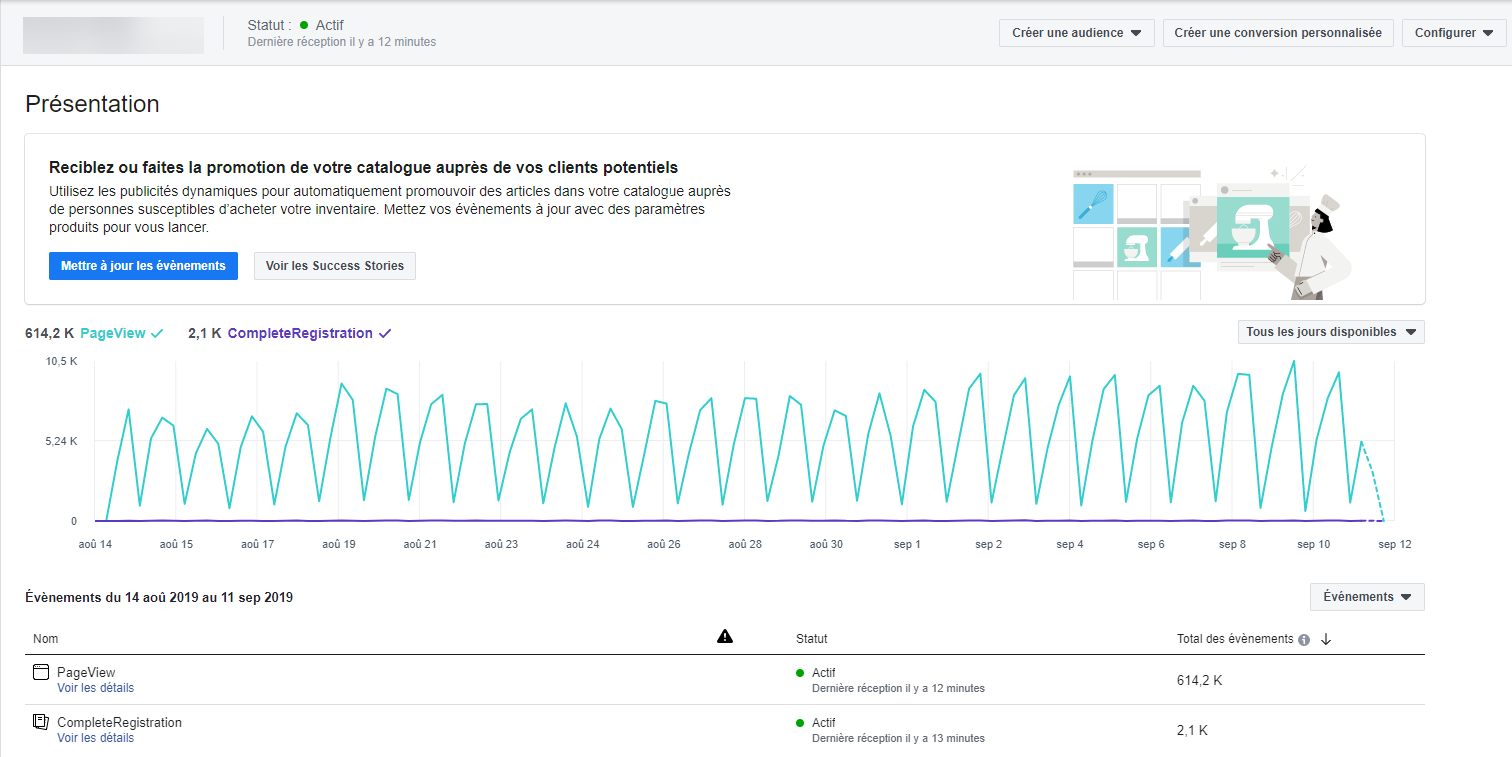The image size is (1512, 757).
Task: Click the warning triangle column icon
Action: click(725, 637)
